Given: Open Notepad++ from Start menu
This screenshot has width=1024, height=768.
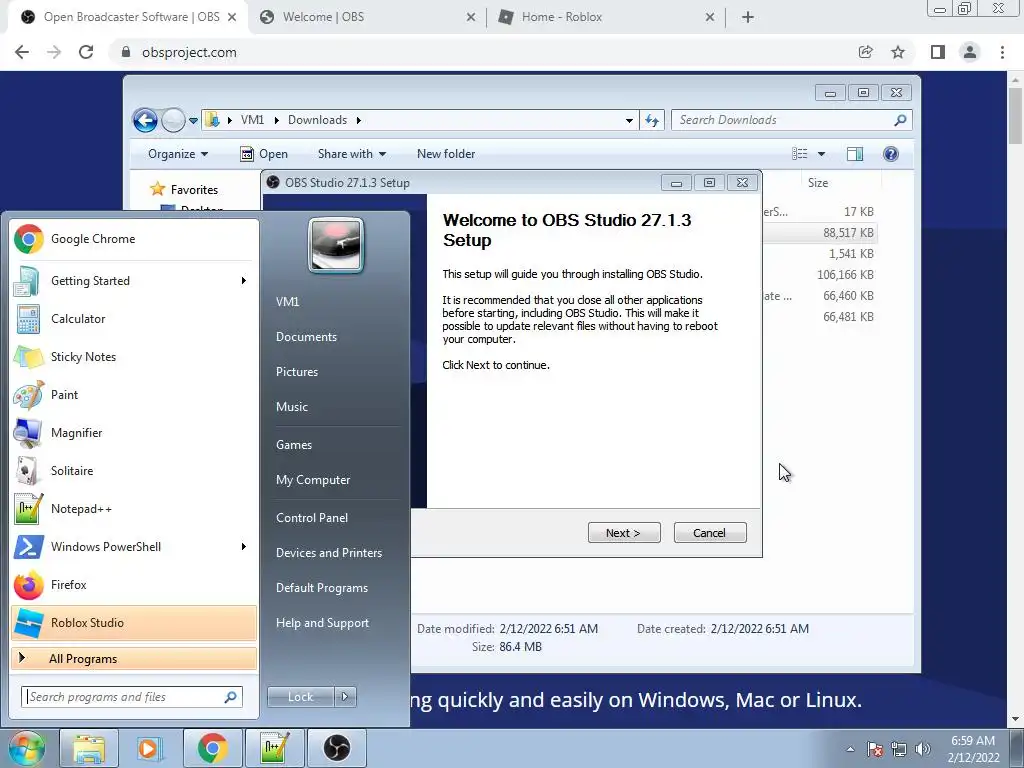Looking at the screenshot, I should pos(134,509).
